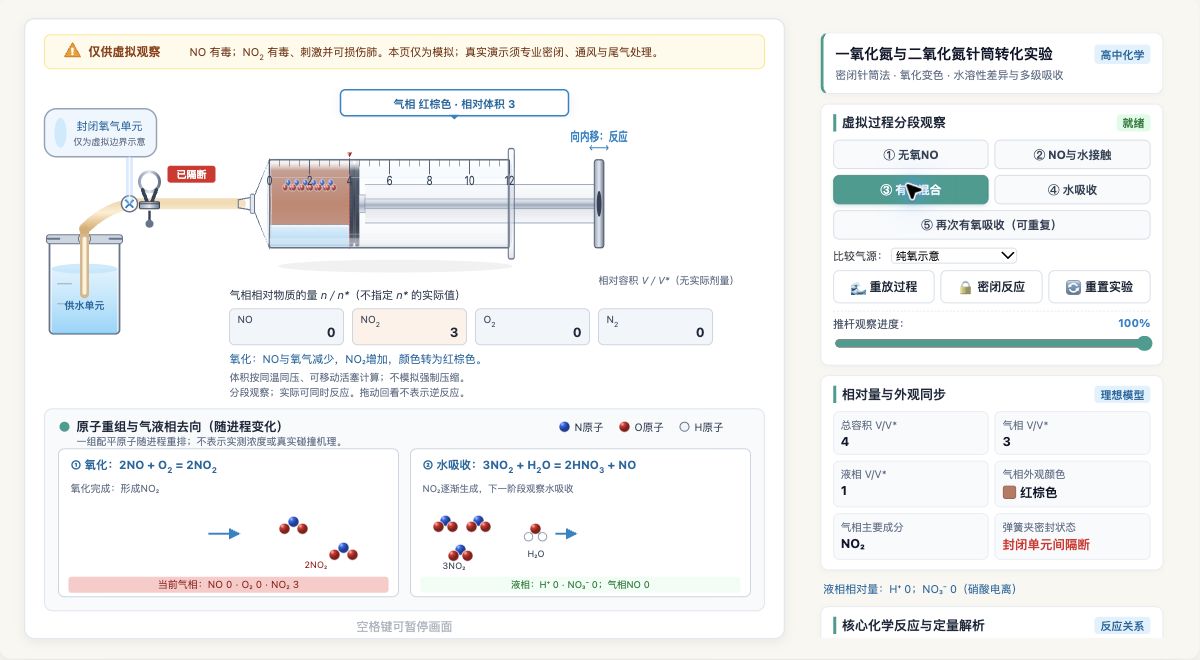Click the 2NO₂ molecule model
The width and height of the screenshot is (1200, 660).
tap(320, 540)
